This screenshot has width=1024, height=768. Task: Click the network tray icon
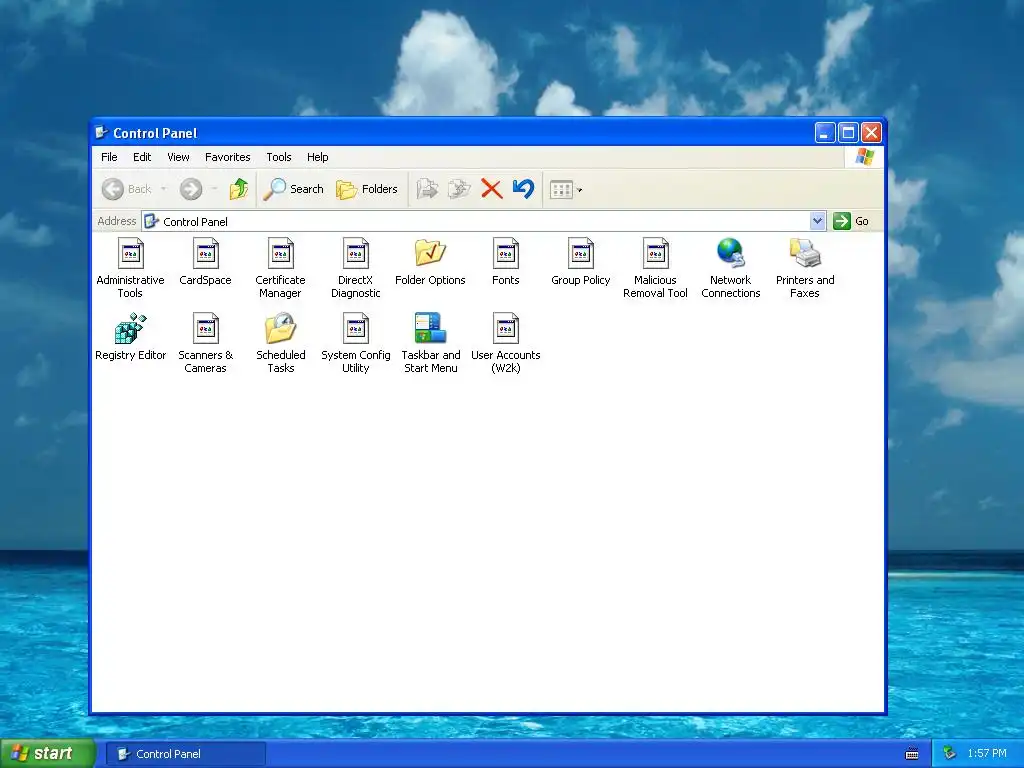pos(950,754)
